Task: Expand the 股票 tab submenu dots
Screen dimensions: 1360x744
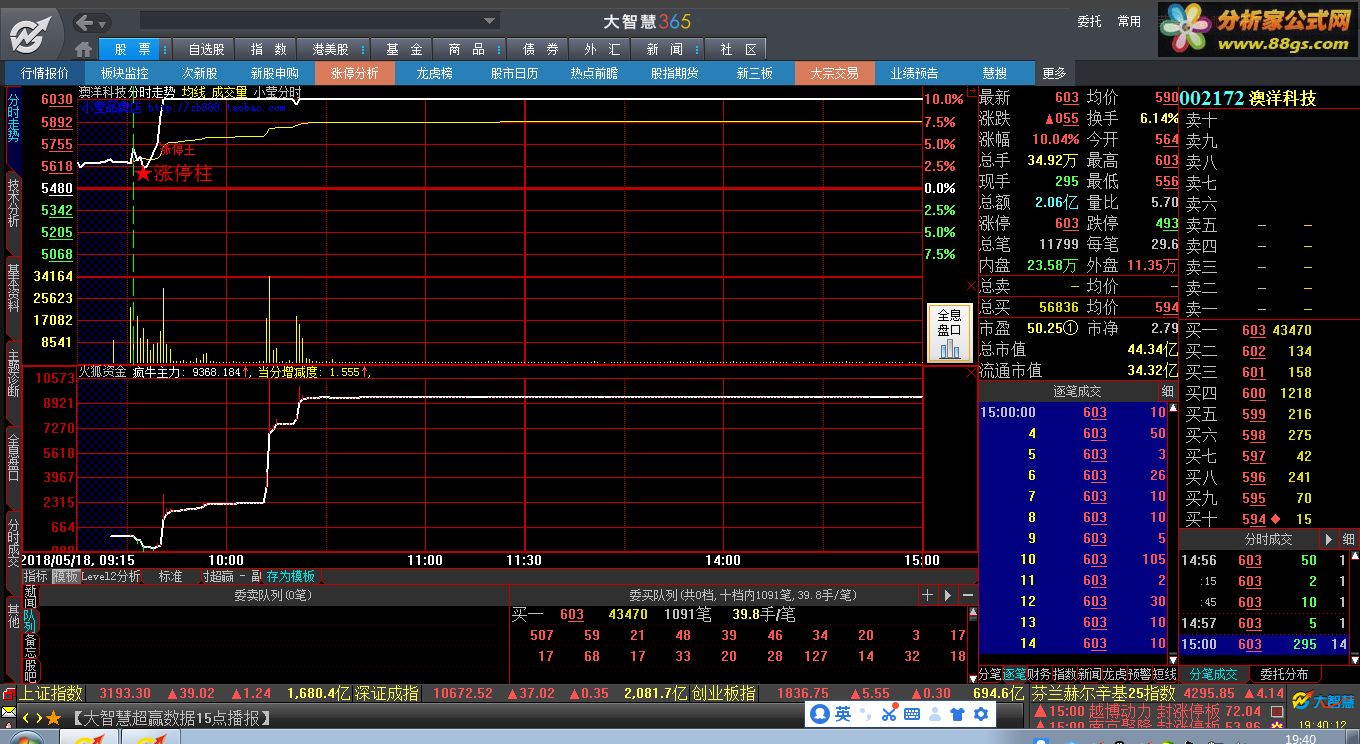Action: pyautogui.click(x=165, y=49)
